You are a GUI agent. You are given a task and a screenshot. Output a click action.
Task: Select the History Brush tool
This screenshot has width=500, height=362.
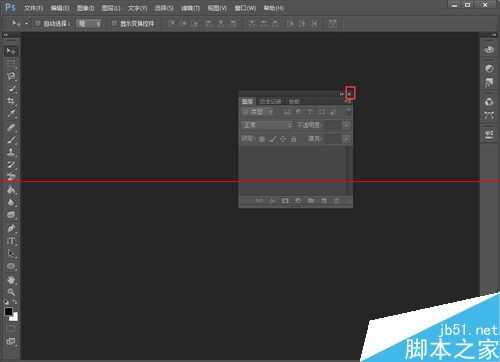point(11,165)
